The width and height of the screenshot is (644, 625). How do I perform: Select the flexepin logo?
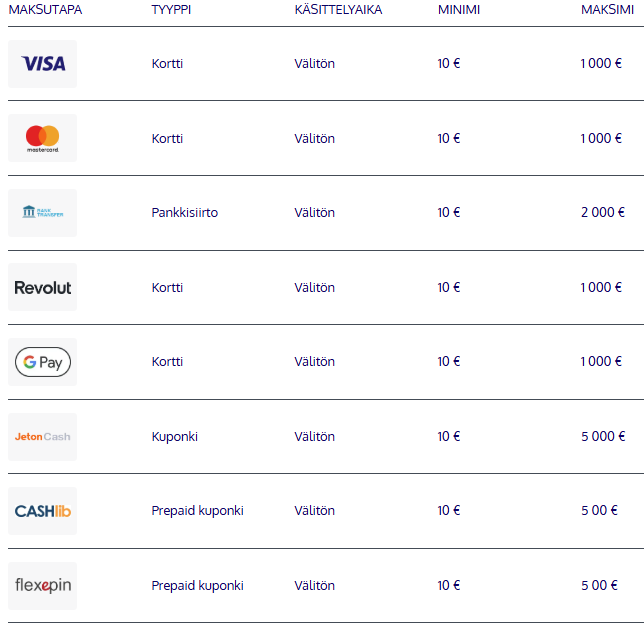coord(43,586)
